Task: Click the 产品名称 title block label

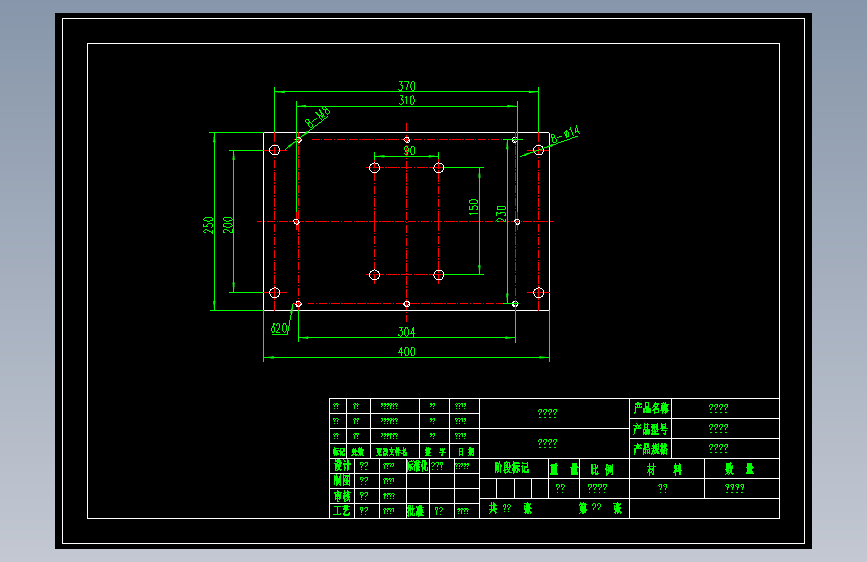Action: pos(651,409)
